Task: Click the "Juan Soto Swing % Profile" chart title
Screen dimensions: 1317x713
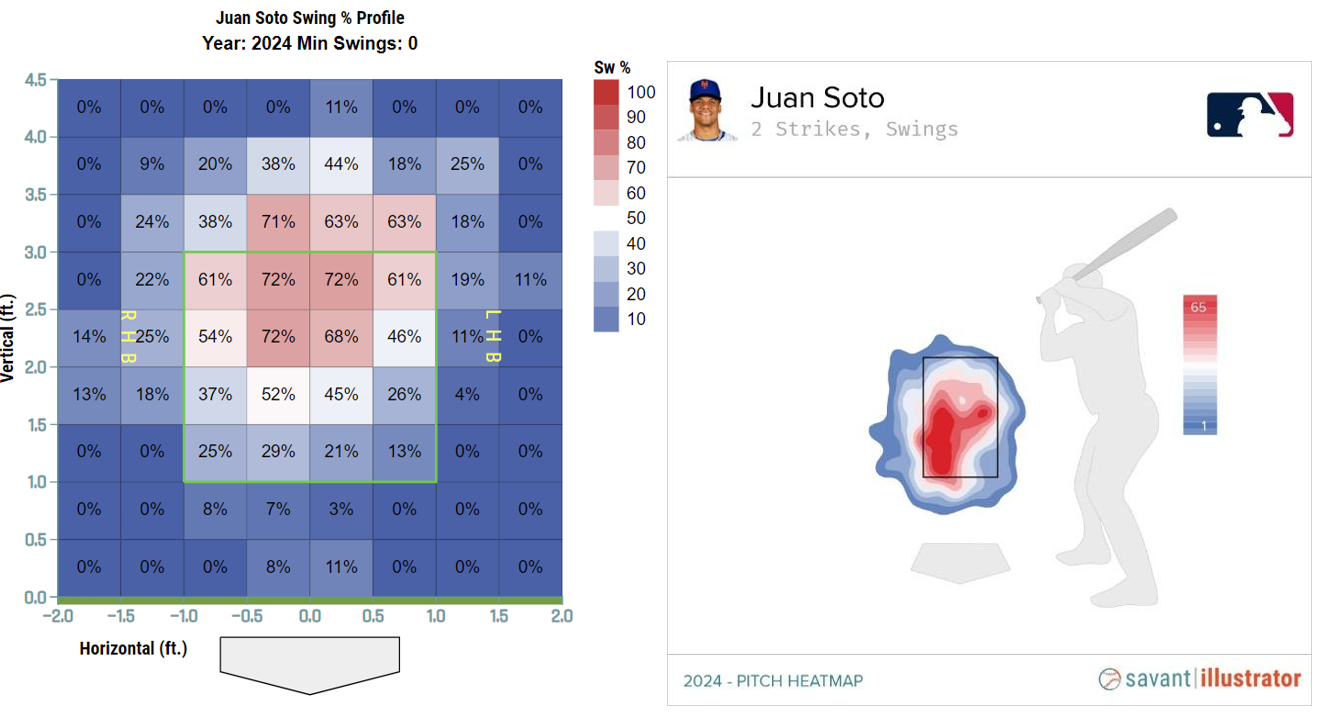Action: coord(310,18)
